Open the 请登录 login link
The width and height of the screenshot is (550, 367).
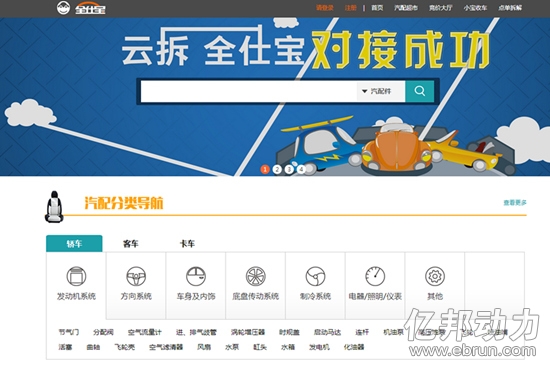point(324,8)
